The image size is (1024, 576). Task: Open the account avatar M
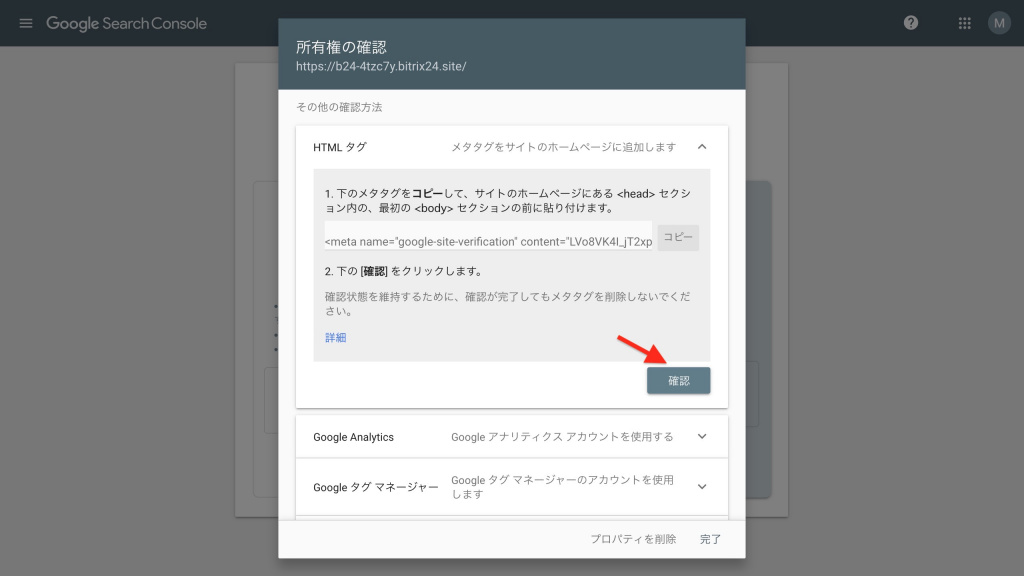coord(999,24)
